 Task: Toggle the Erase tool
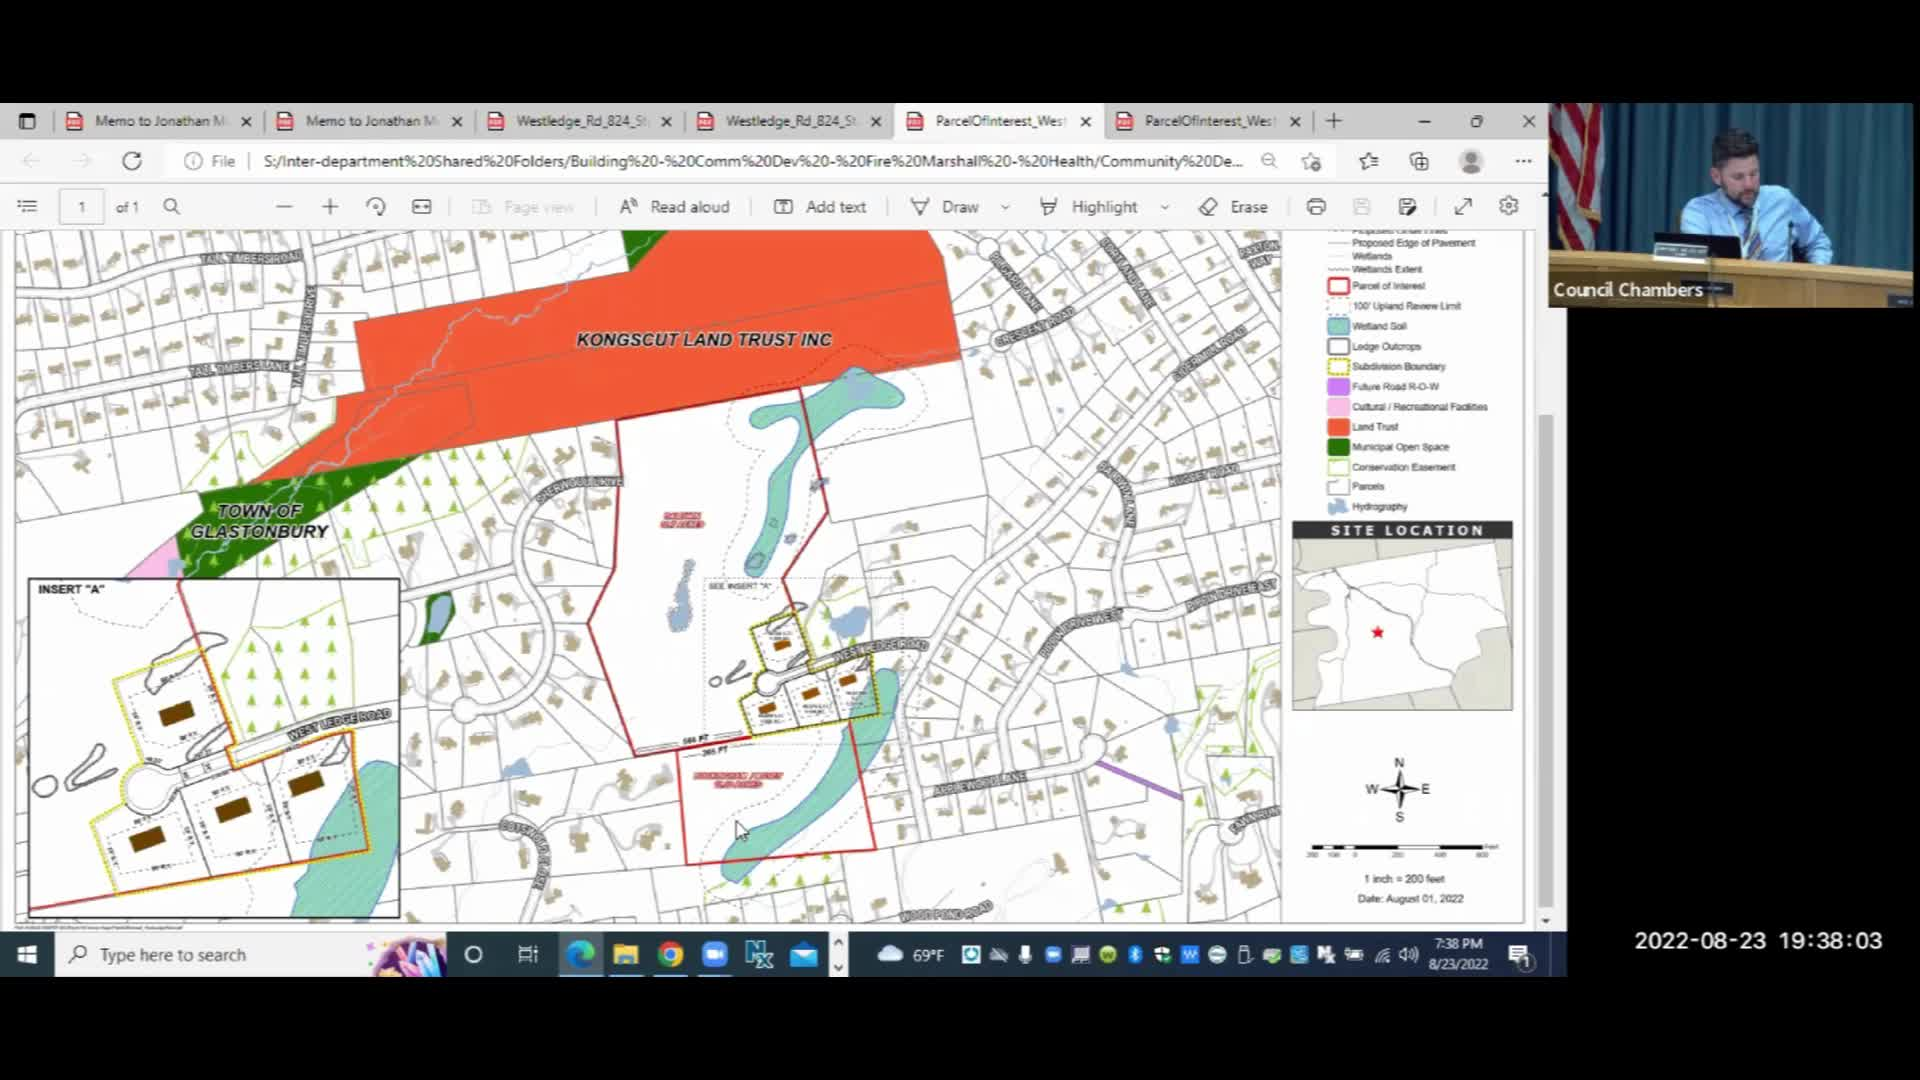1234,207
